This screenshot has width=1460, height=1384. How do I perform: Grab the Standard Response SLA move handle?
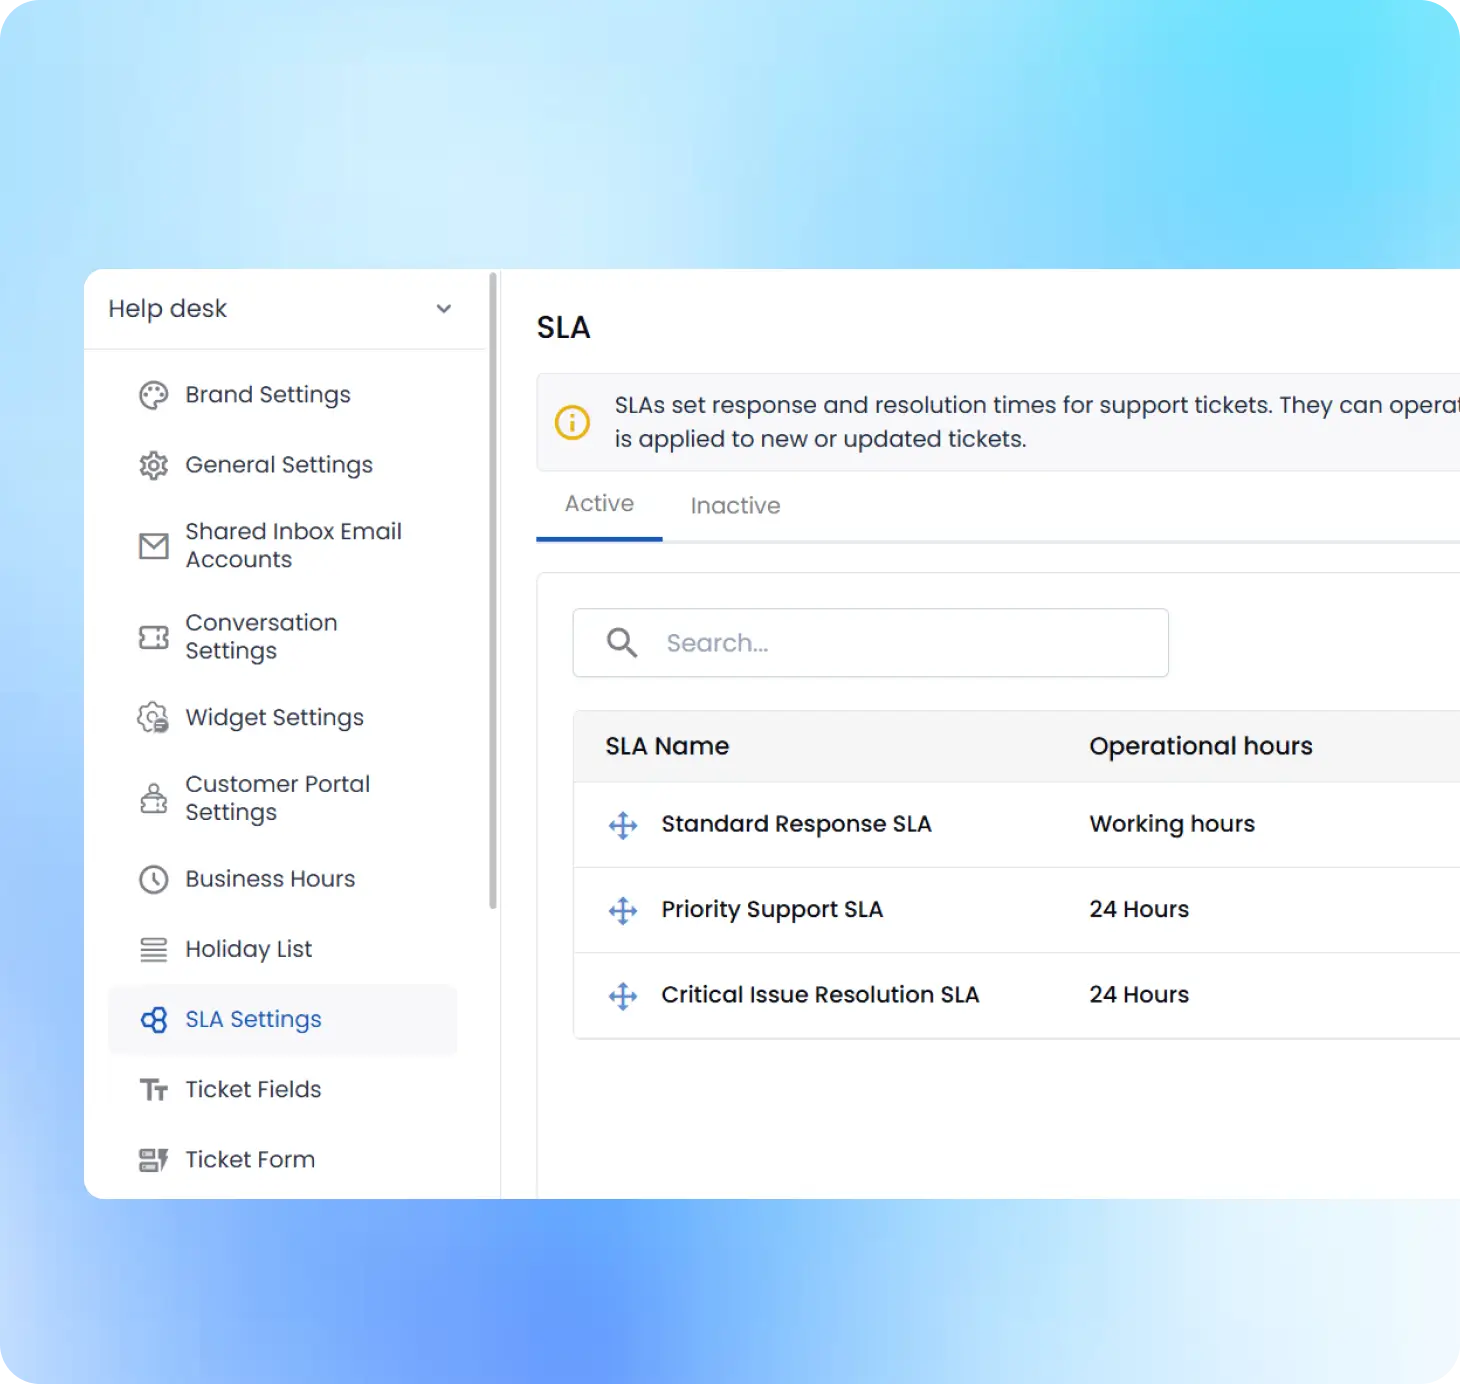click(623, 825)
